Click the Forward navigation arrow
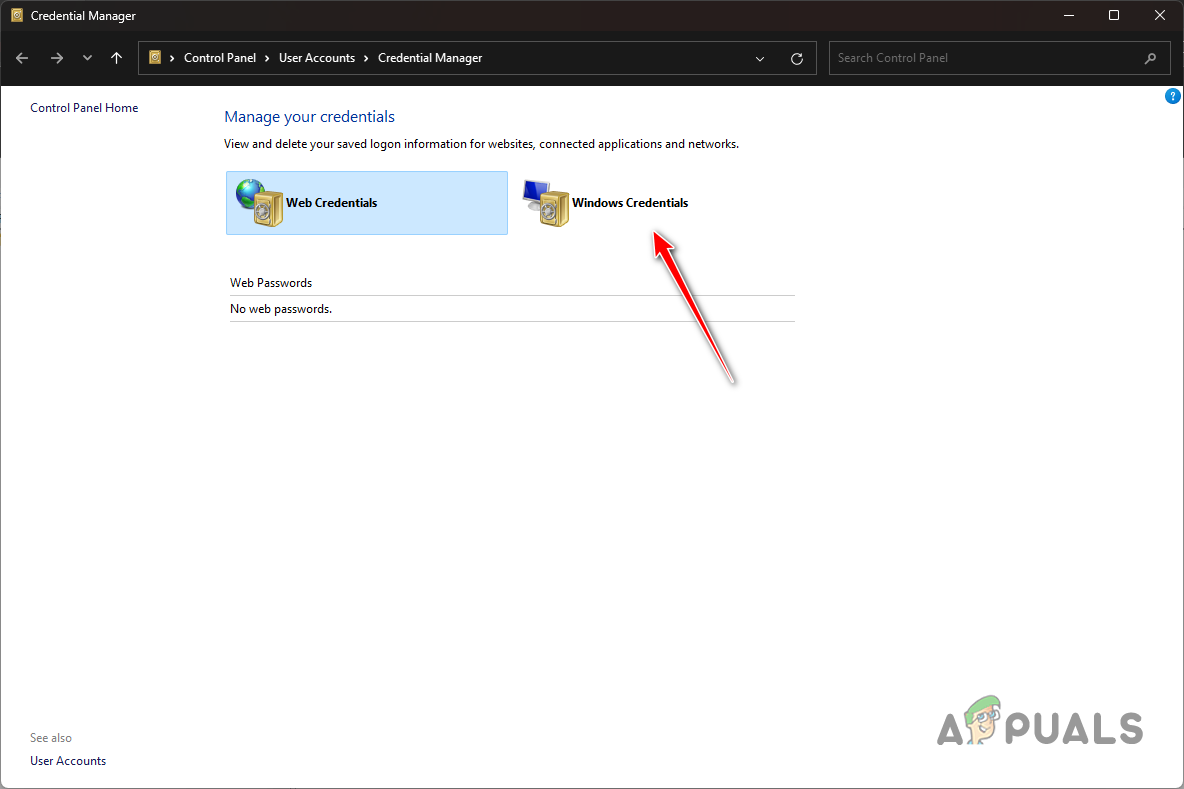1184x789 pixels. [x=57, y=58]
